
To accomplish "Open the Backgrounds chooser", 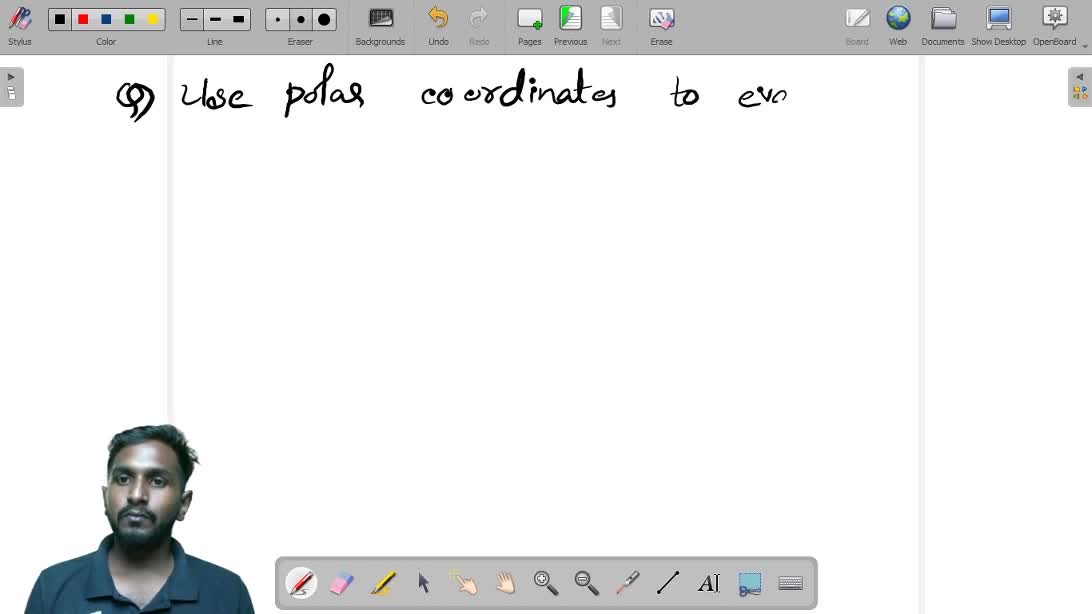I will [380, 25].
